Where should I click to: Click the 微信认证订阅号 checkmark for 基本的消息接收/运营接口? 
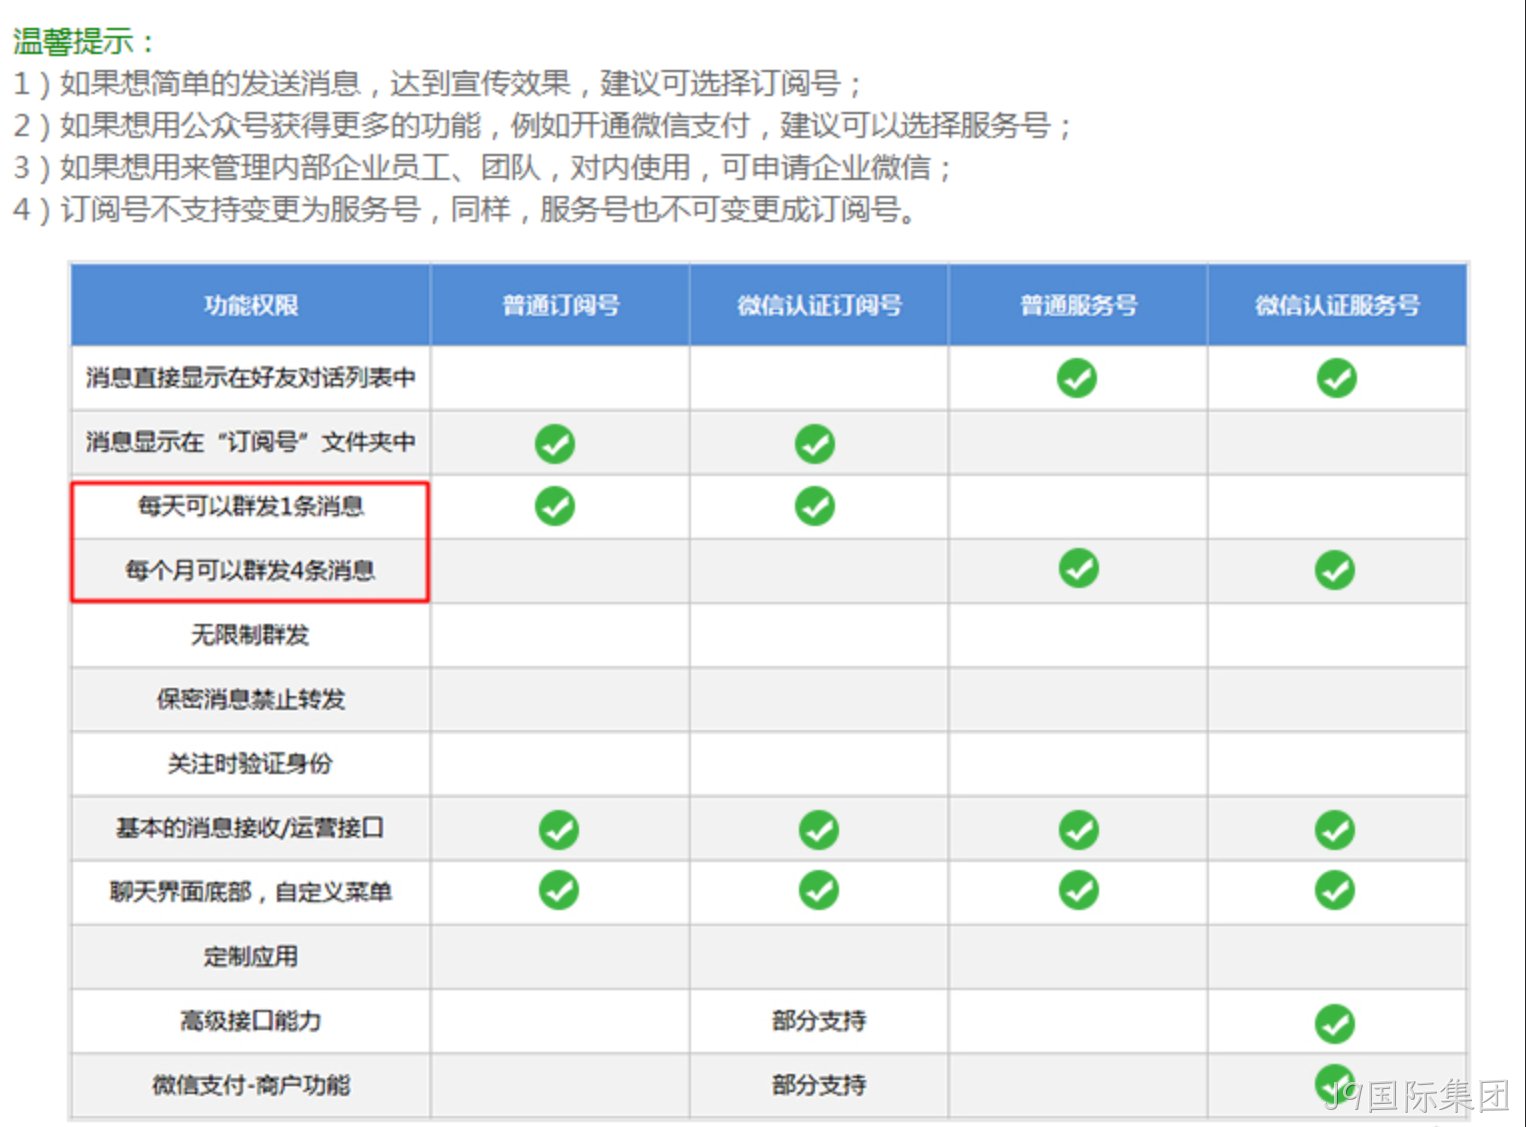[x=819, y=830]
